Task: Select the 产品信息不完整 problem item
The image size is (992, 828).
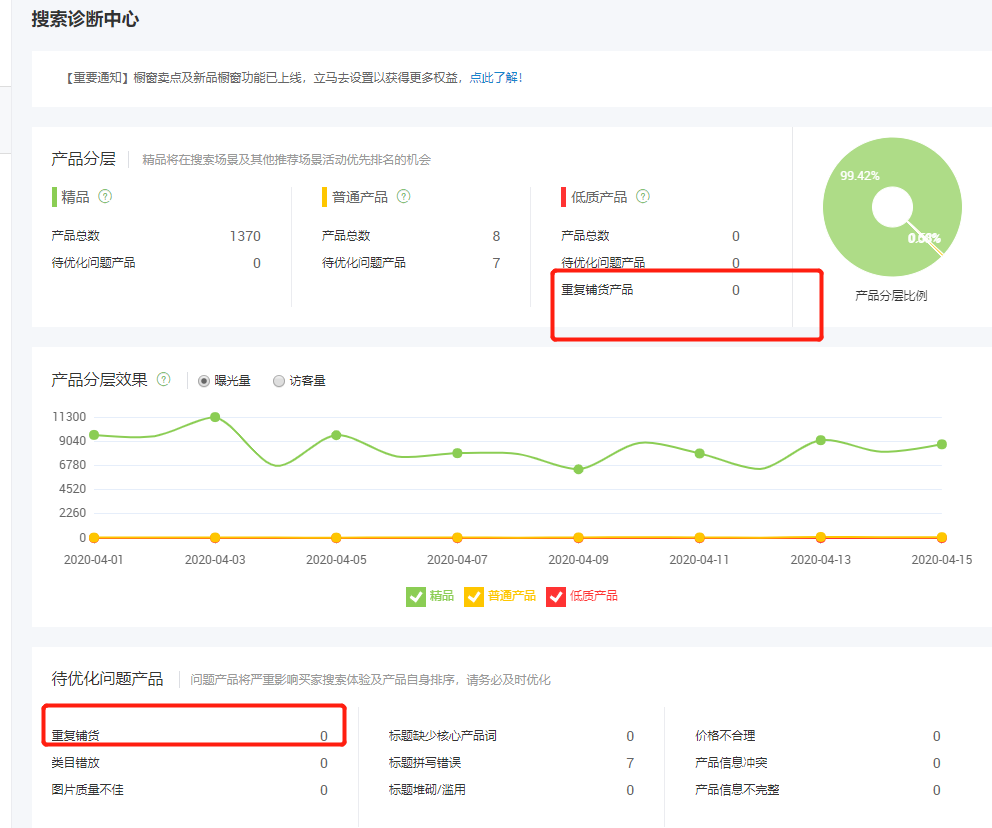Action: coord(737,790)
